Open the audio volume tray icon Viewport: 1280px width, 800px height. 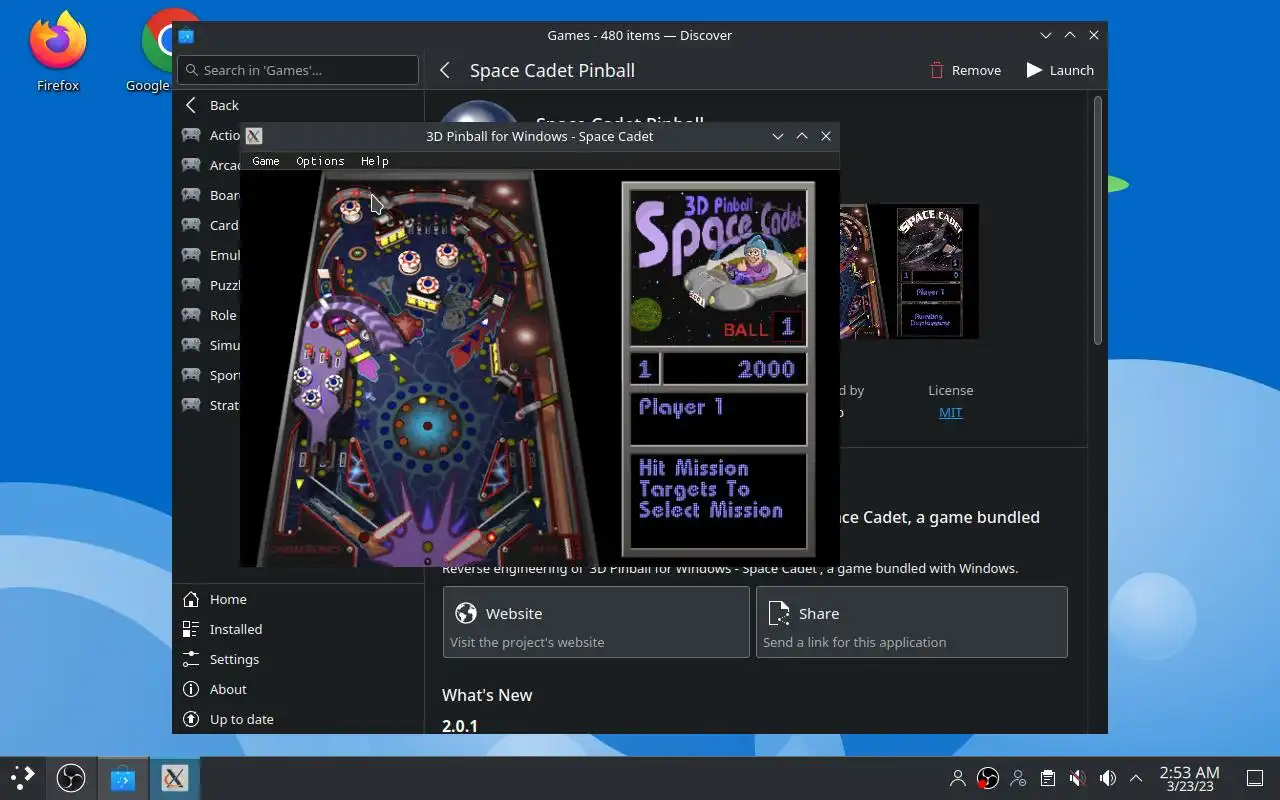point(1107,777)
